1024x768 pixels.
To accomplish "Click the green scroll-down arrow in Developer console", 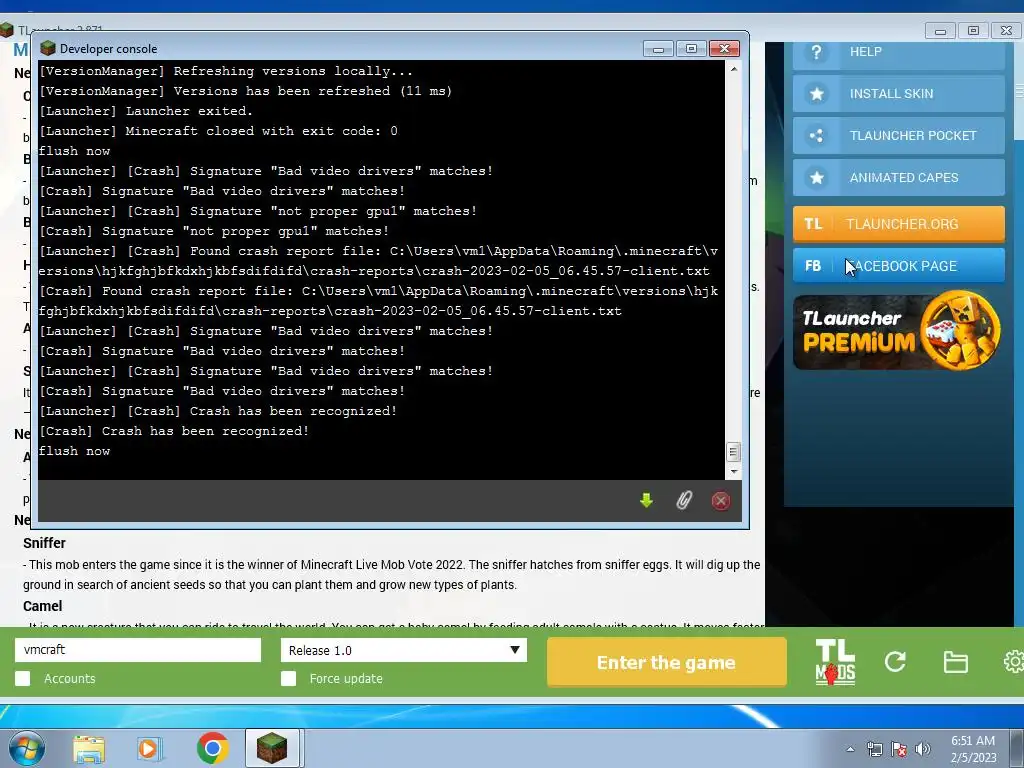I will 647,501.
